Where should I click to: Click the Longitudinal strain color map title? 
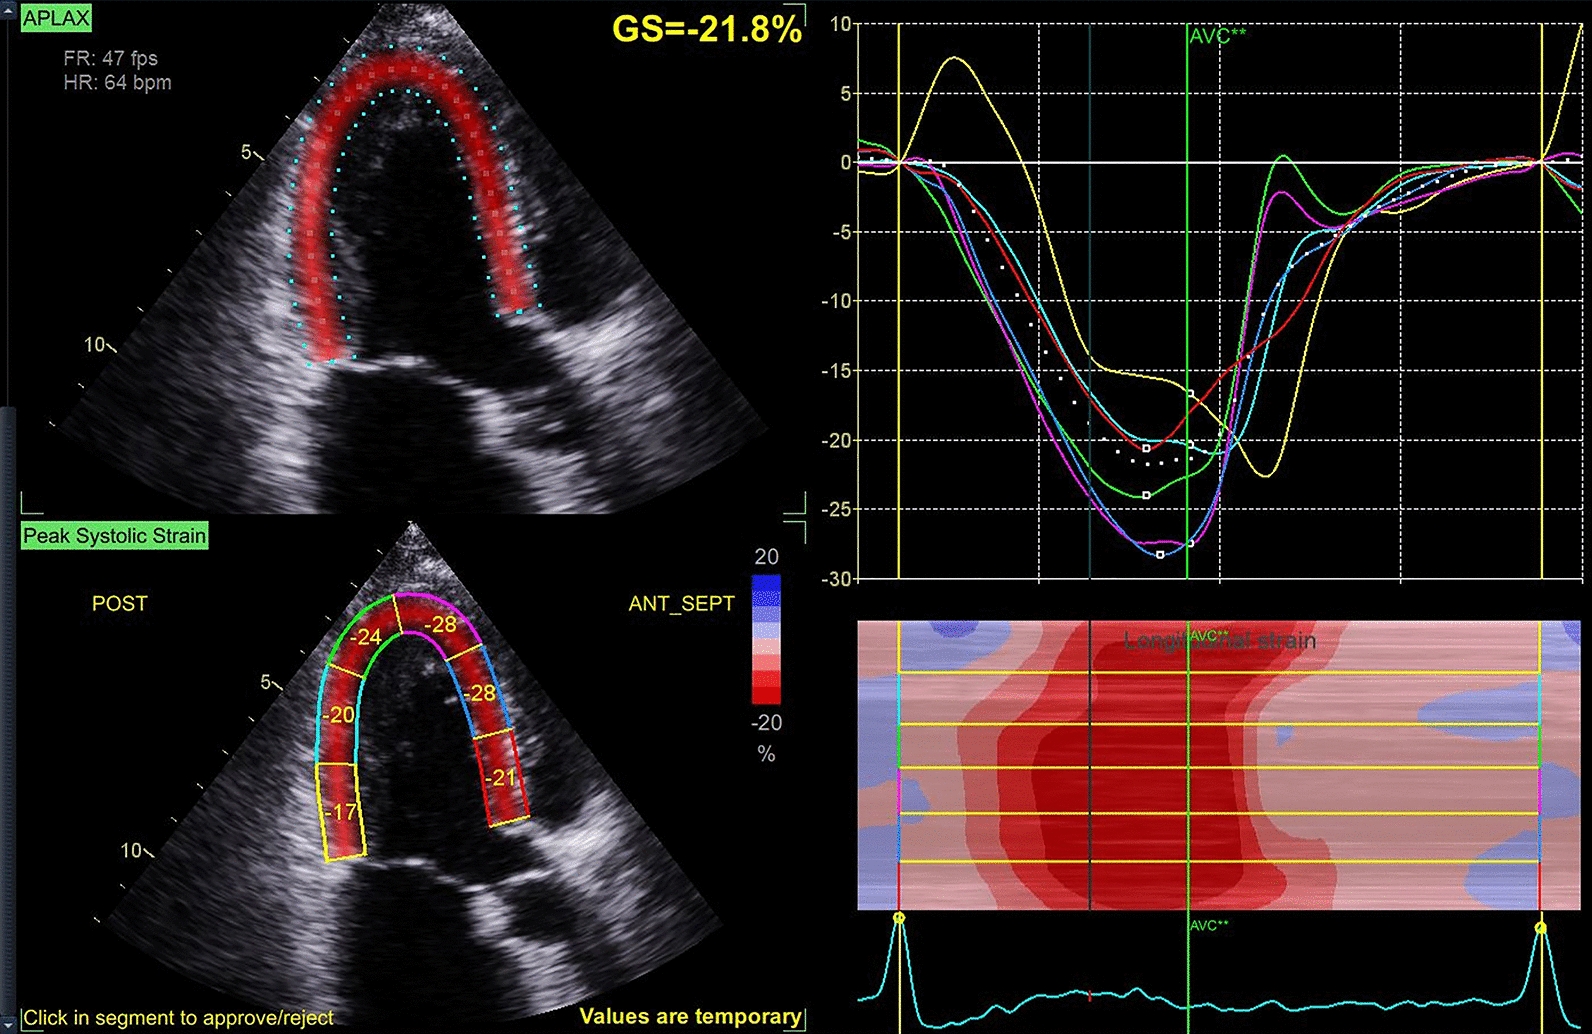pyautogui.click(x=1219, y=641)
